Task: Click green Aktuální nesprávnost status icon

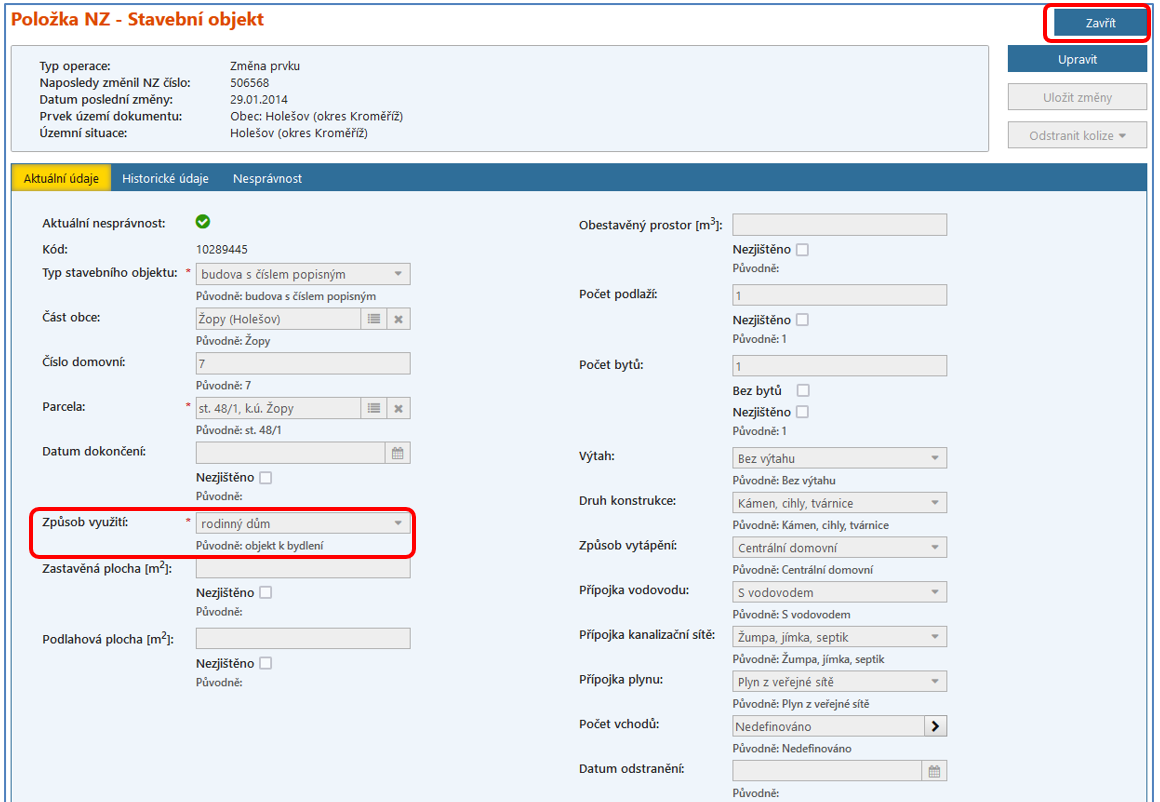Action: tap(203, 222)
